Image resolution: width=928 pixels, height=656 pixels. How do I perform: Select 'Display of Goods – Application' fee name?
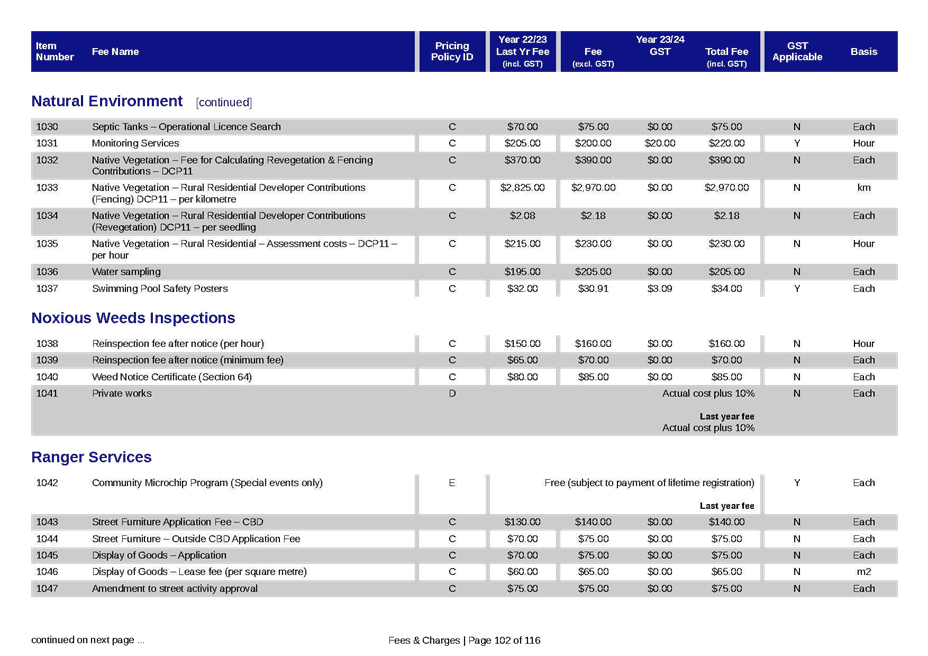[159, 555]
